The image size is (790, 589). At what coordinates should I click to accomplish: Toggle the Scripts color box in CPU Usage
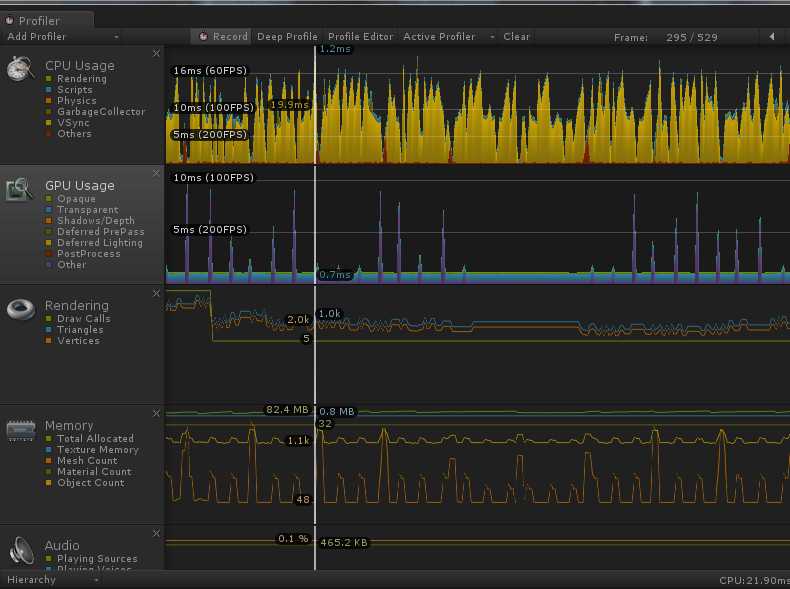[x=49, y=90]
